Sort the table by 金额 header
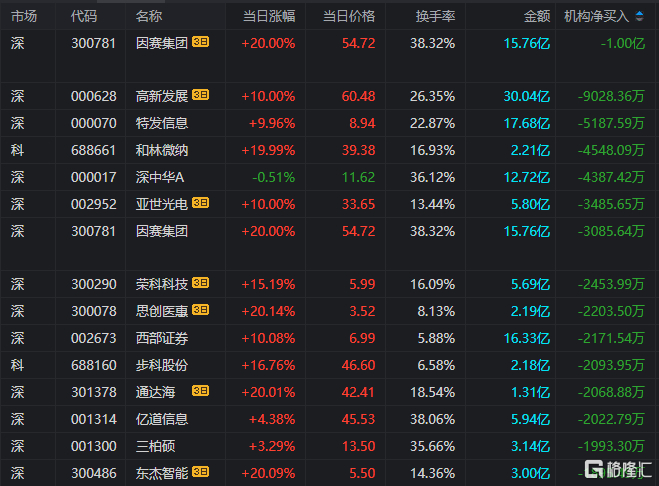The height and width of the screenshot is (486, 659). pyautogui.click(x=536, y=16)
